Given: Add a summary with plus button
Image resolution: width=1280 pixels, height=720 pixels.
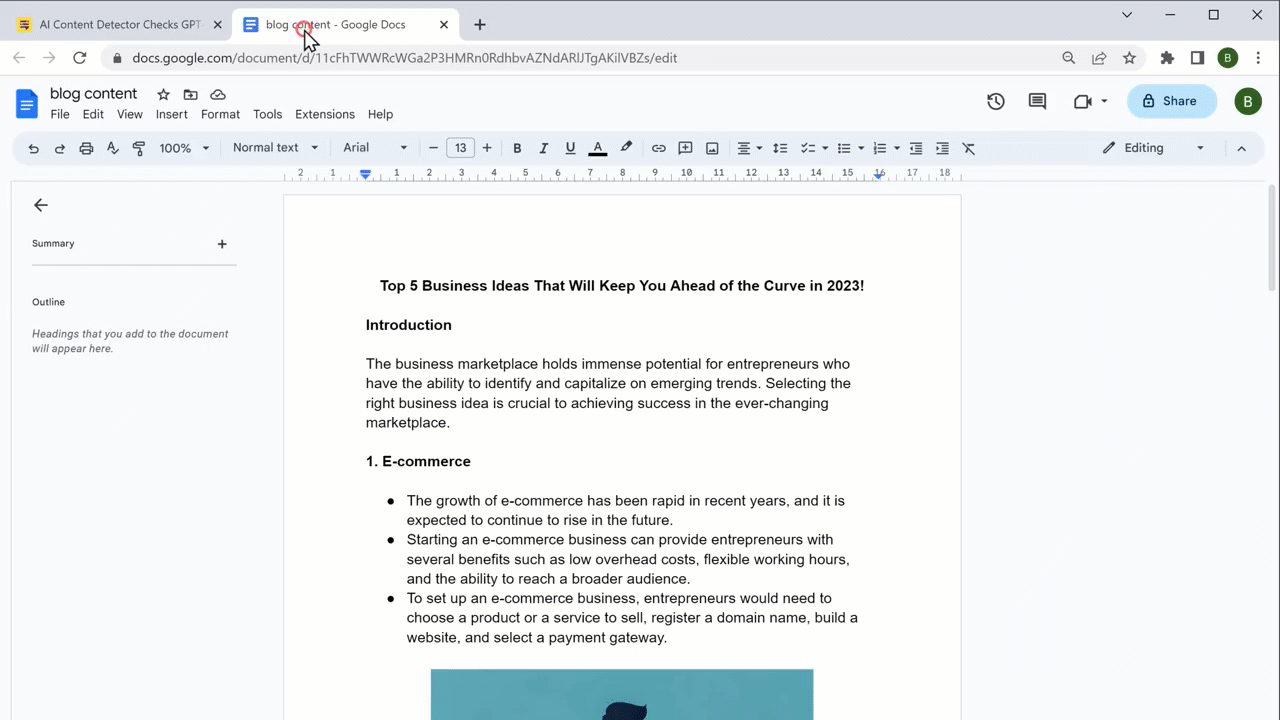Looking at the screenshot, I should pos(222,244).
